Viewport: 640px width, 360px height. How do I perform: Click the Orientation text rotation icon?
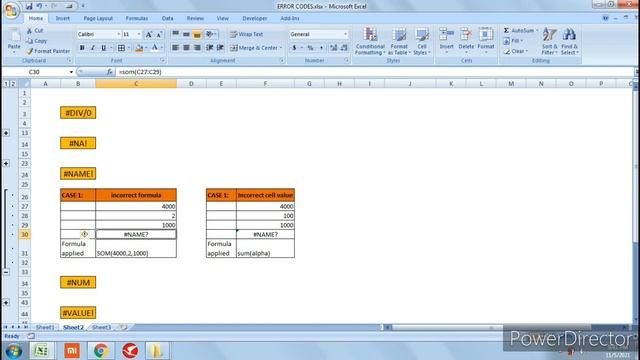[210, 34]
